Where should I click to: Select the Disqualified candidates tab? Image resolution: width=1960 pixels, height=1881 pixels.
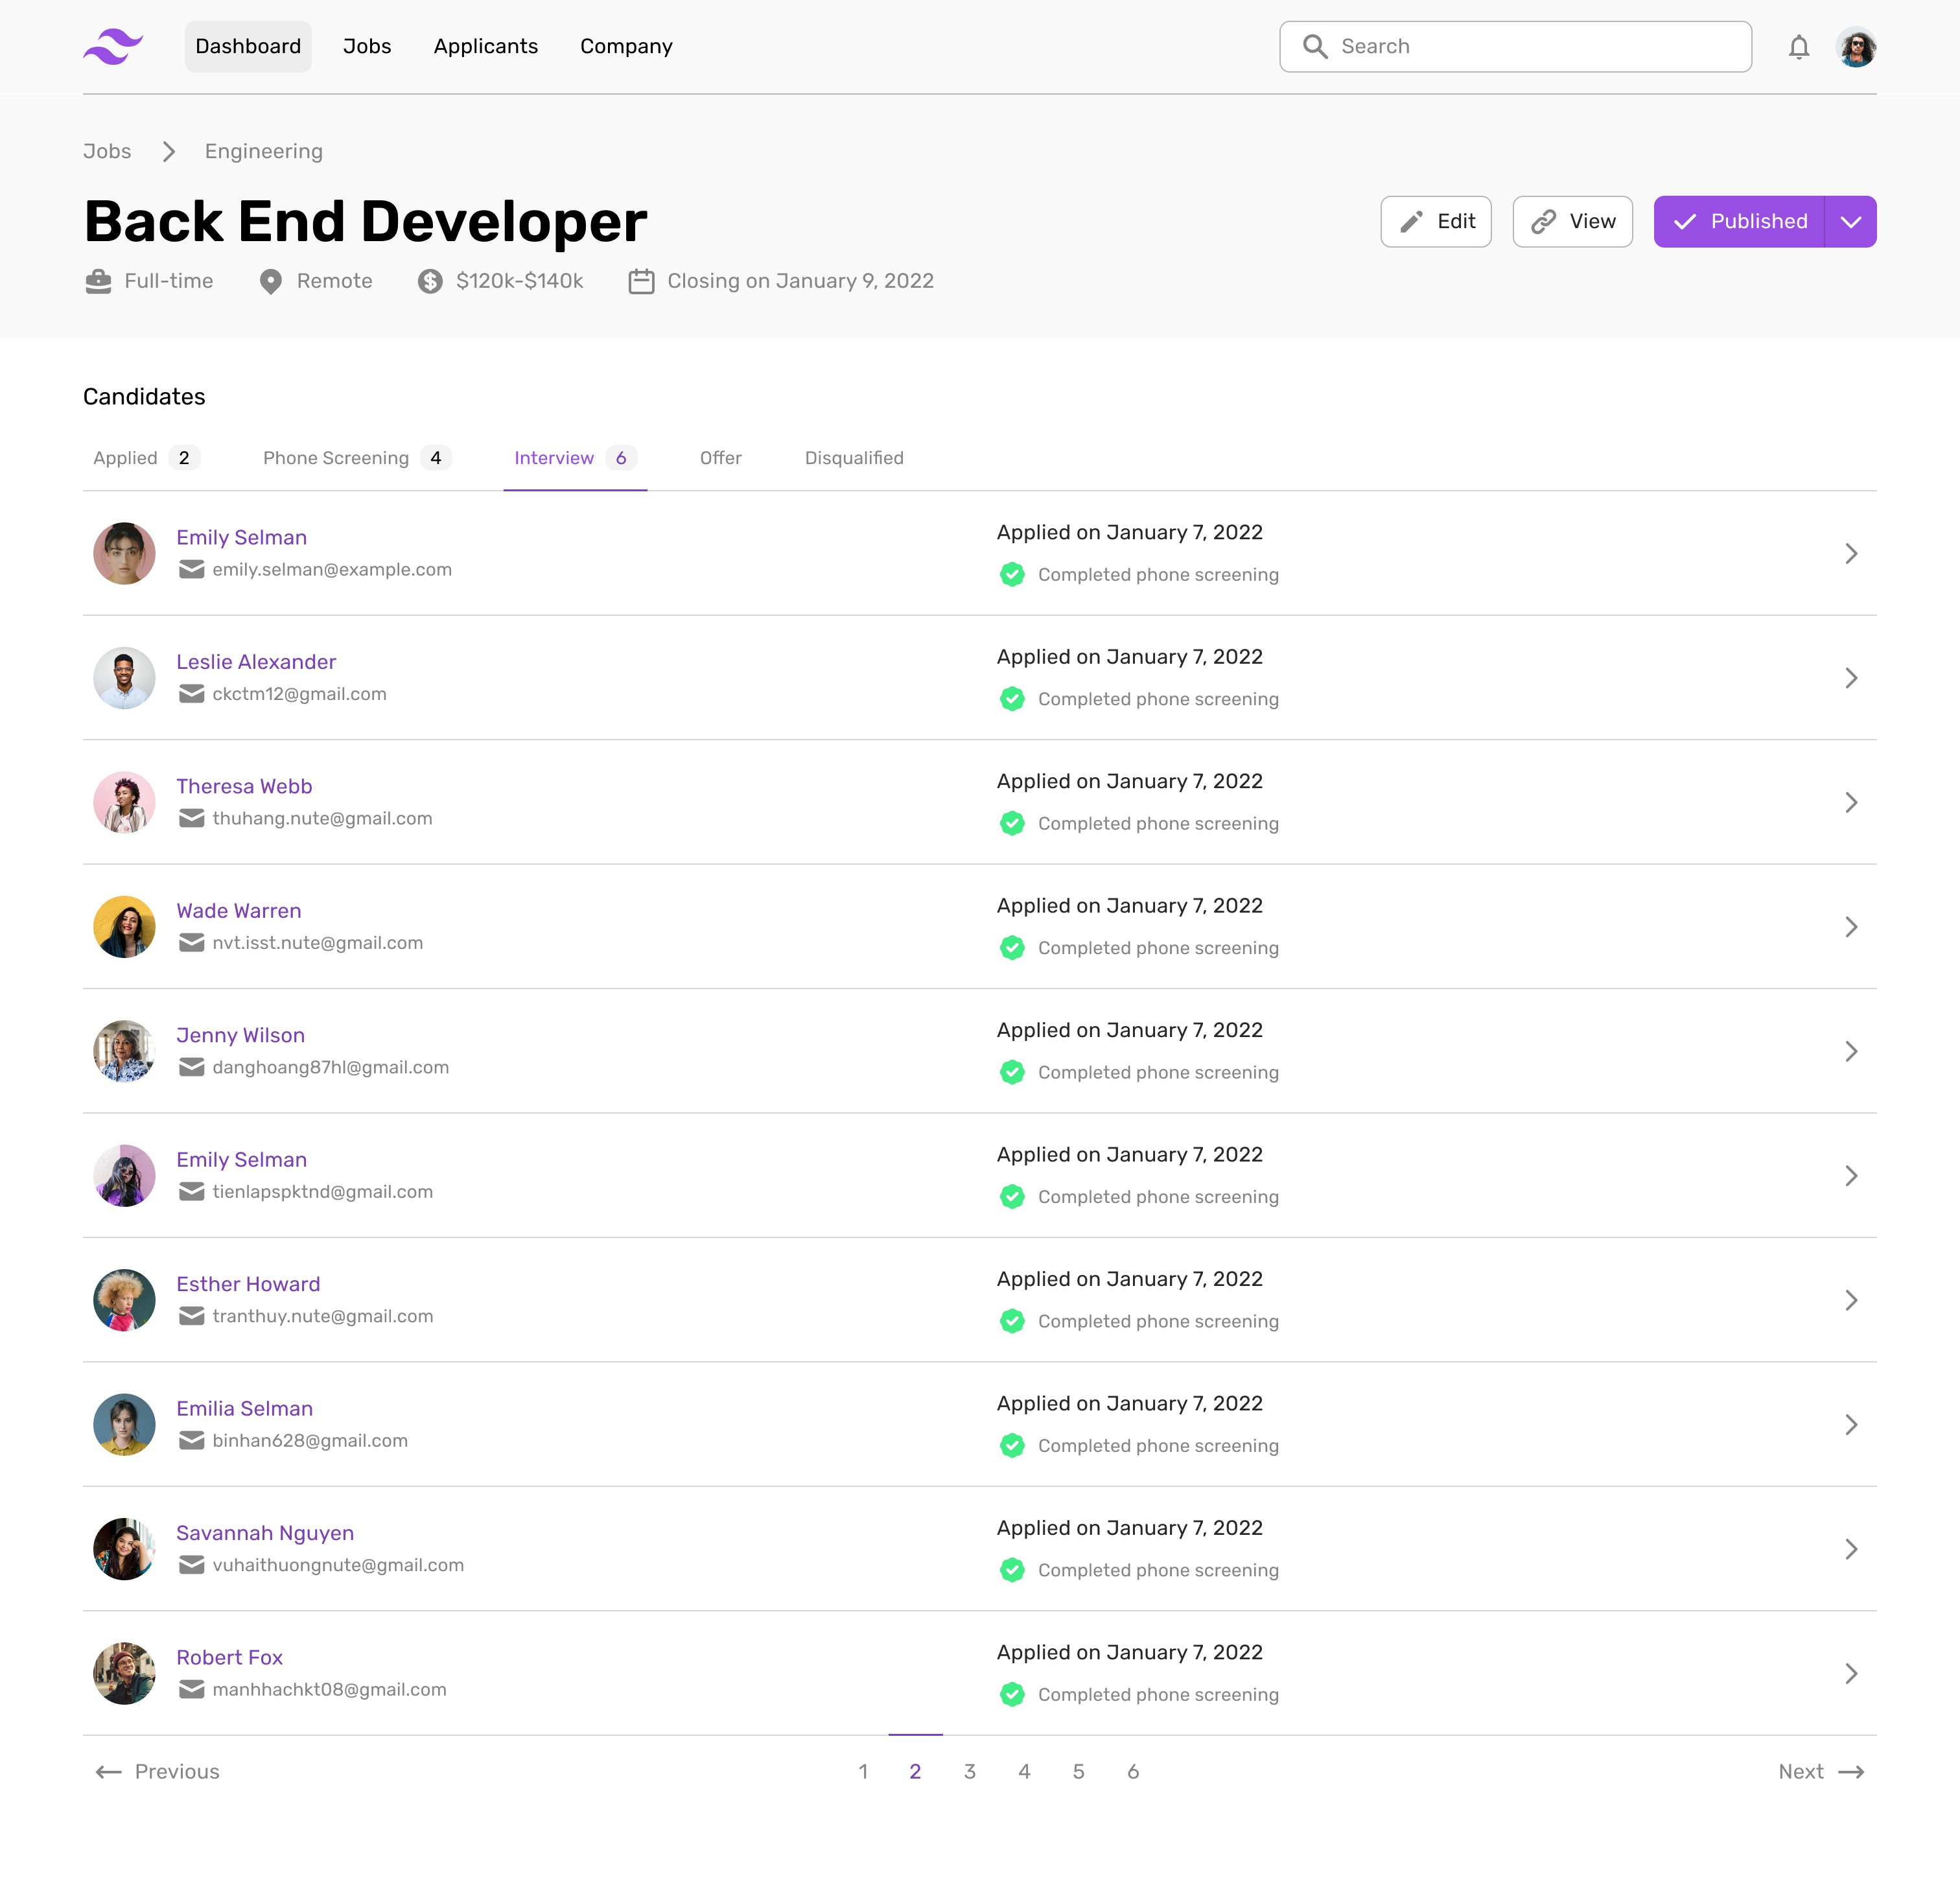click(x=853, y=458)
